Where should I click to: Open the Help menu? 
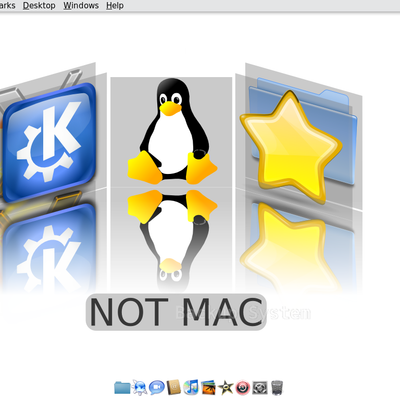click(x=115, y=6)
